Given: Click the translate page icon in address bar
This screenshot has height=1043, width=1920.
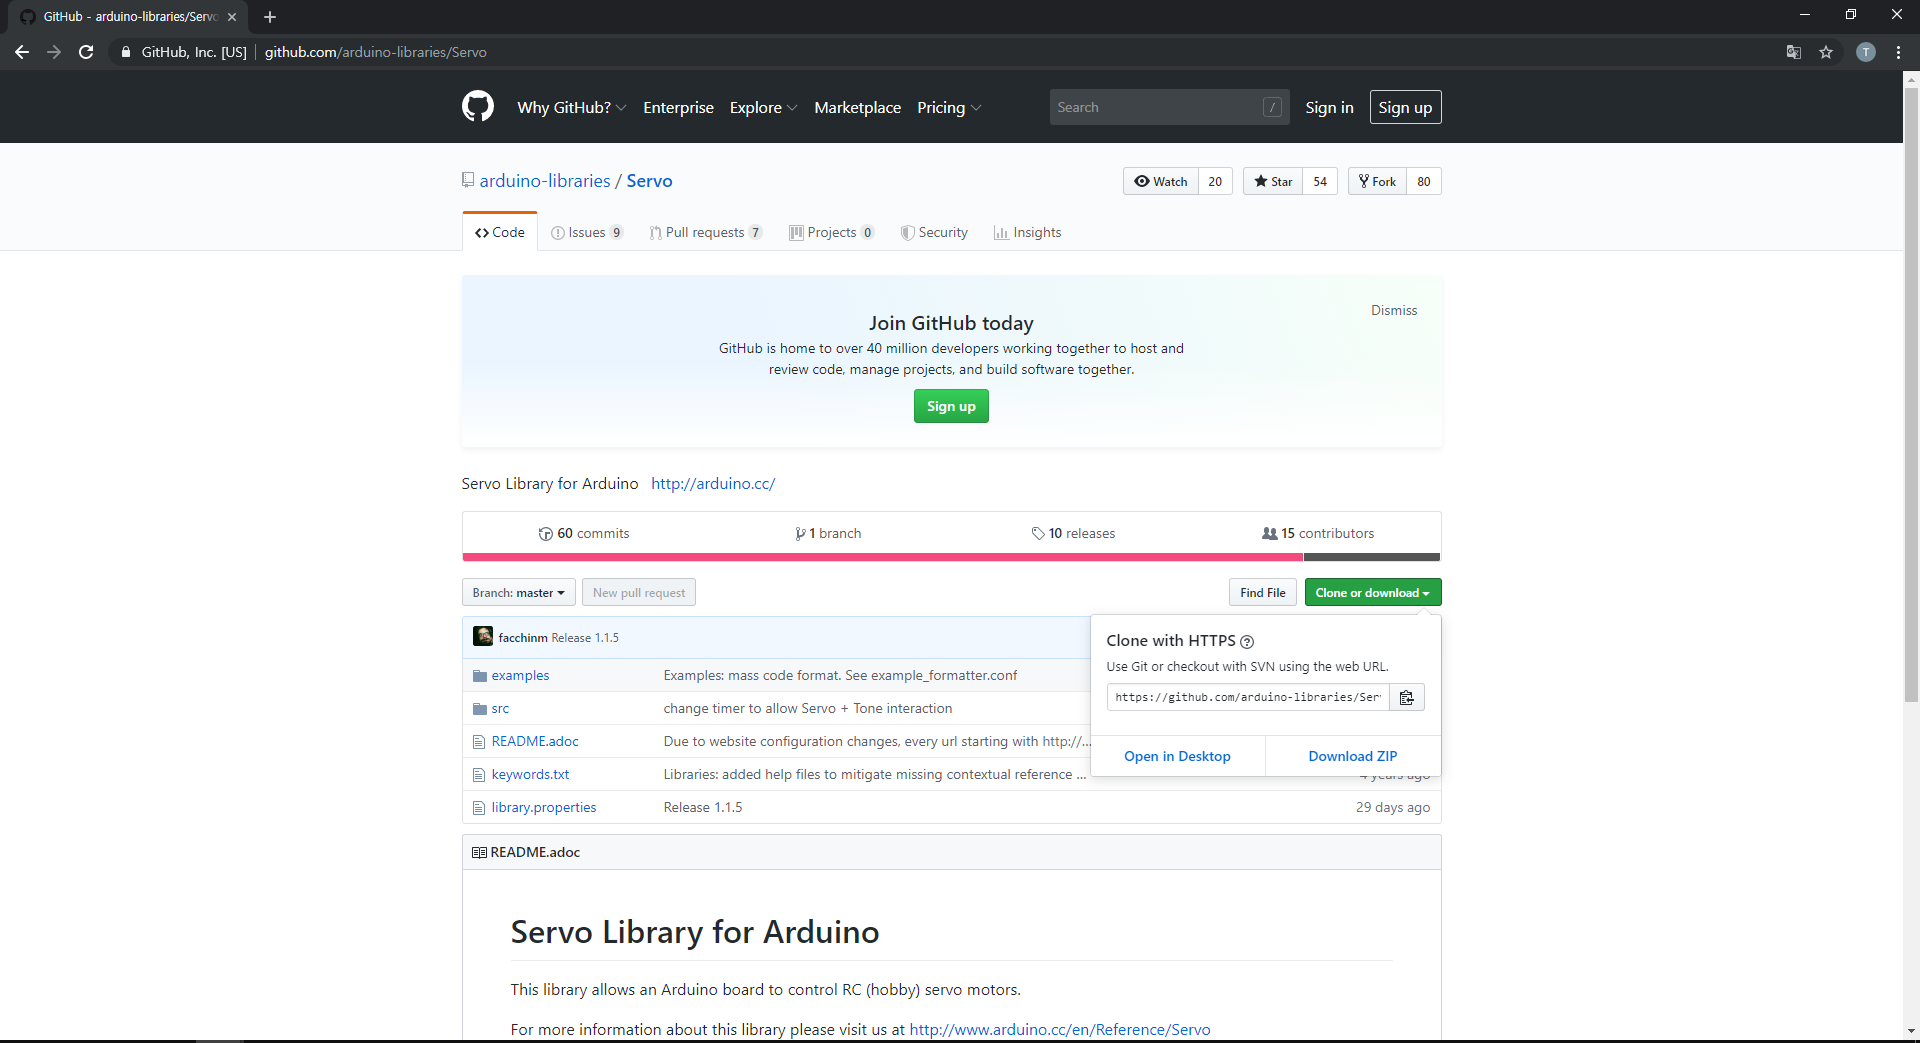Looking at the screenshot, I should pyautogui.click(x=1794, y=52).
